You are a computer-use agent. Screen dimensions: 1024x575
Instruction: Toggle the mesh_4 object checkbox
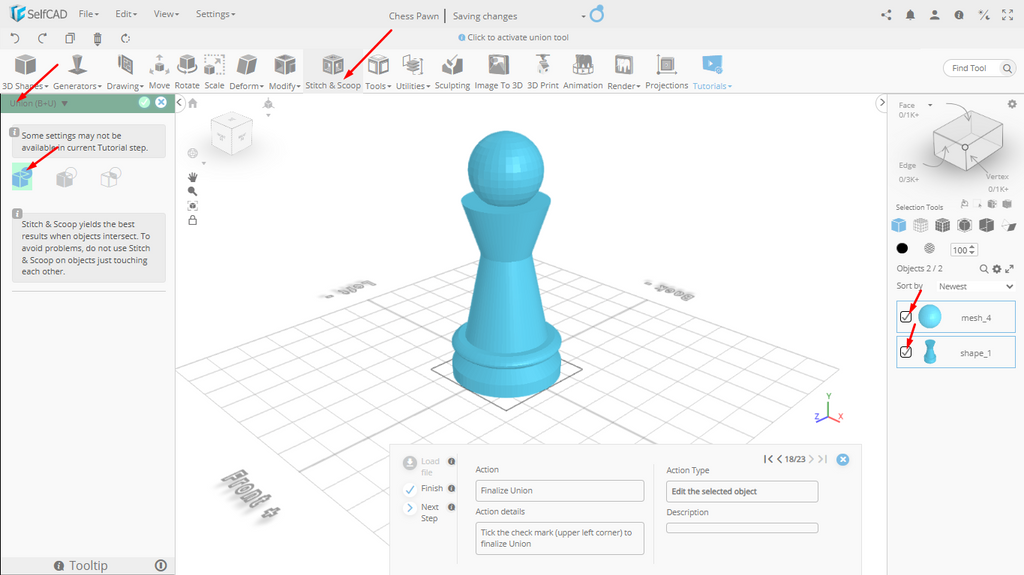coord(906,317)
